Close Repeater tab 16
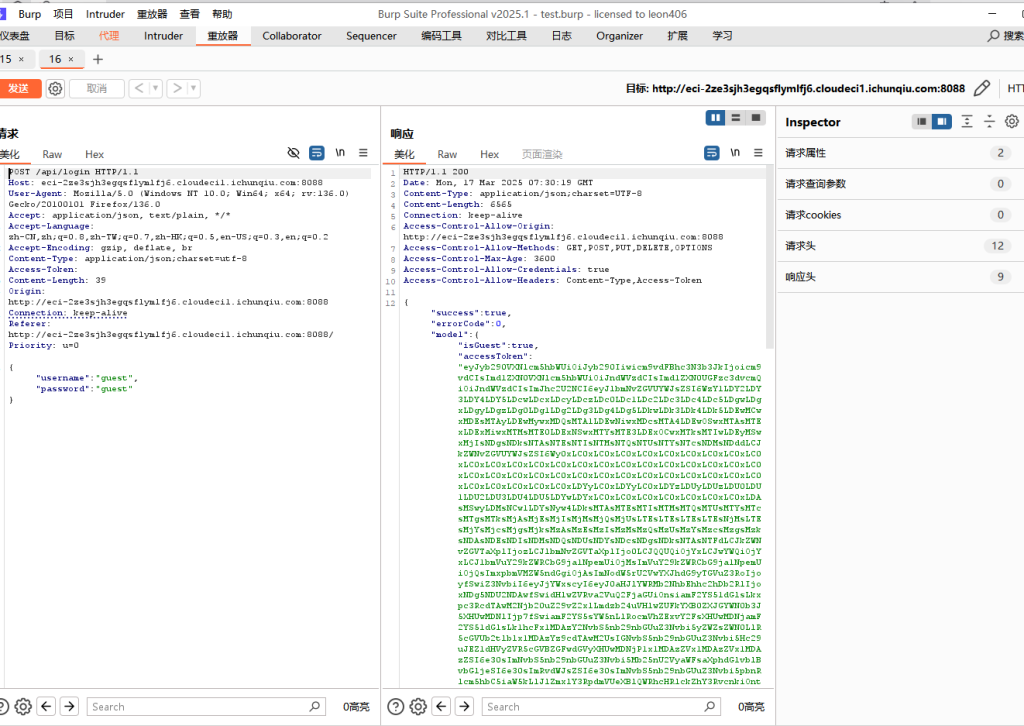The height and width of the screenshot is (726, 1024). [x=71, y=59]
